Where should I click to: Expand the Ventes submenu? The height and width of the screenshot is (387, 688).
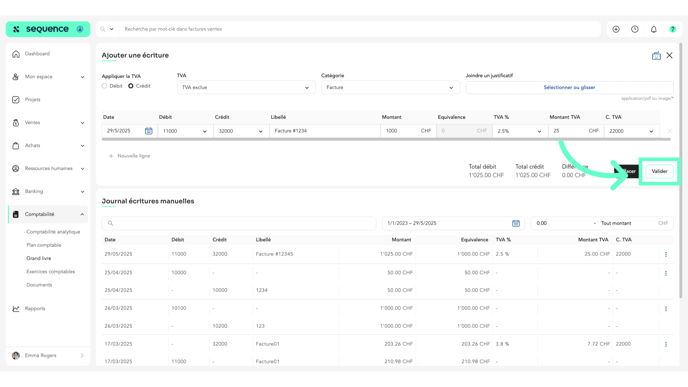pos(82,123)
